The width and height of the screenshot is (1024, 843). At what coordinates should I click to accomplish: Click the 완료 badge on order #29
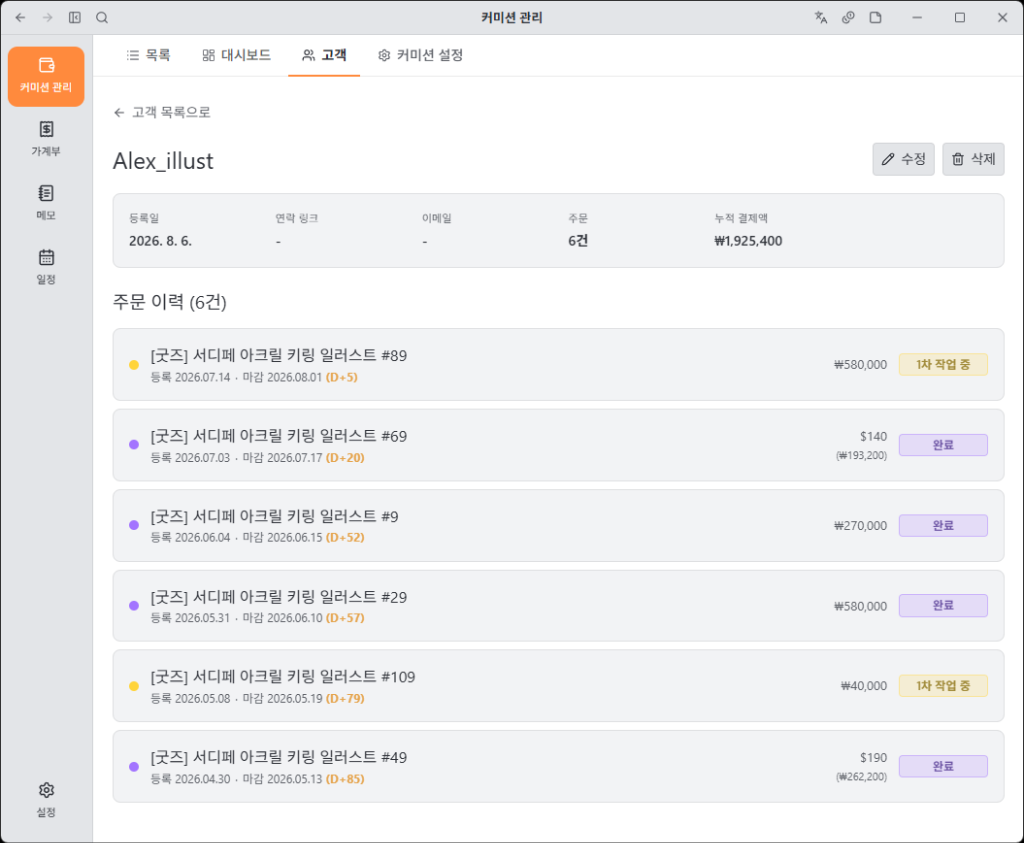[x=943, y=606]
